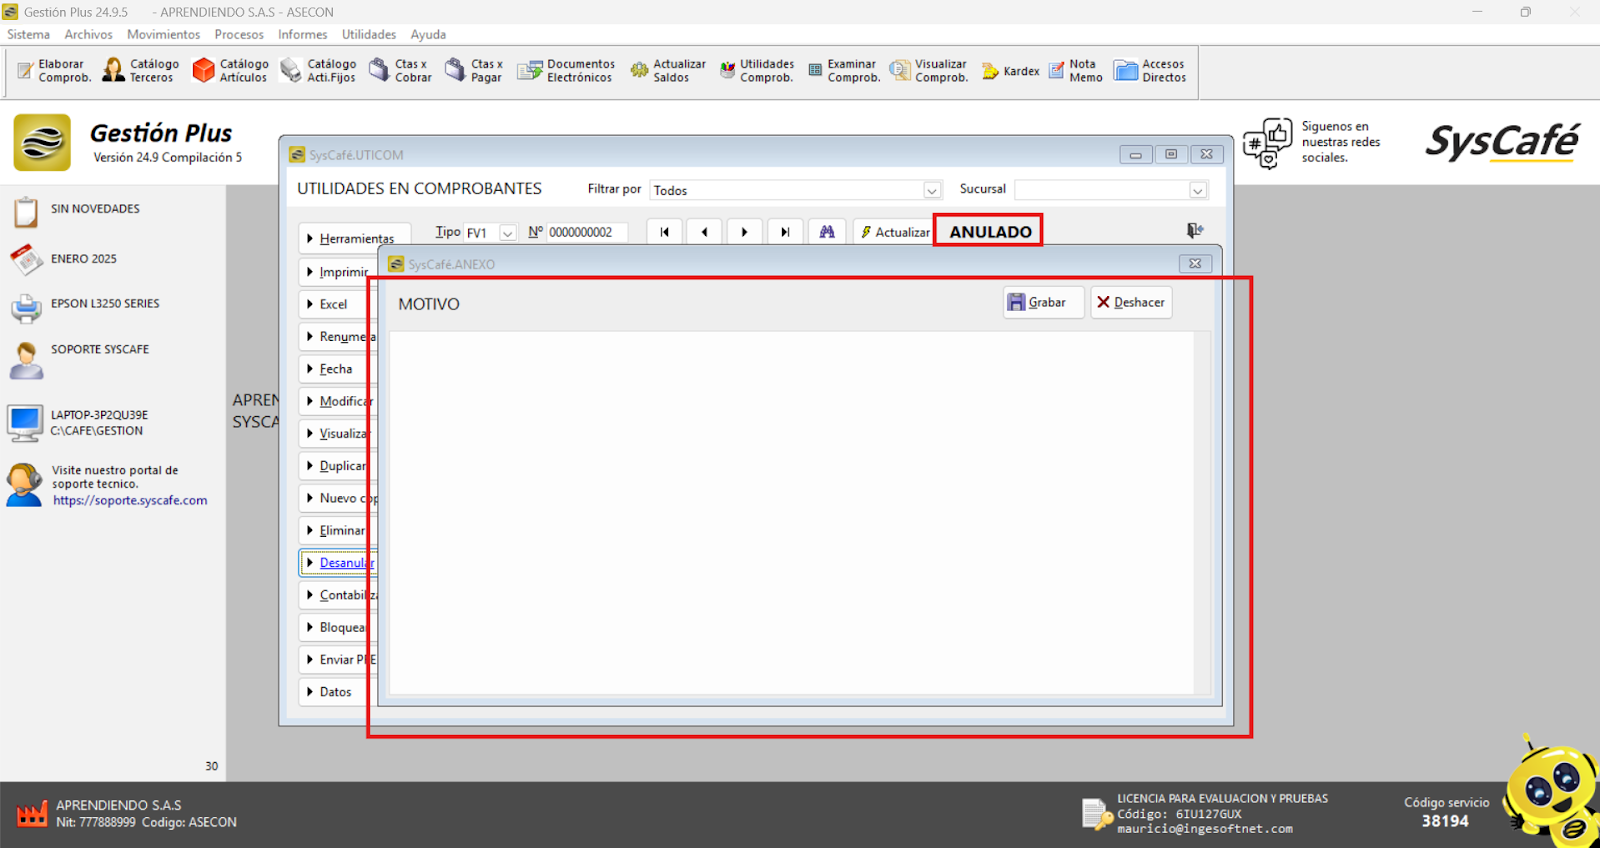Expand the Filtrar por dropdown
The height and width of the screenshot is (848, 1600).
pyautogui.click(x=932, y=191)
